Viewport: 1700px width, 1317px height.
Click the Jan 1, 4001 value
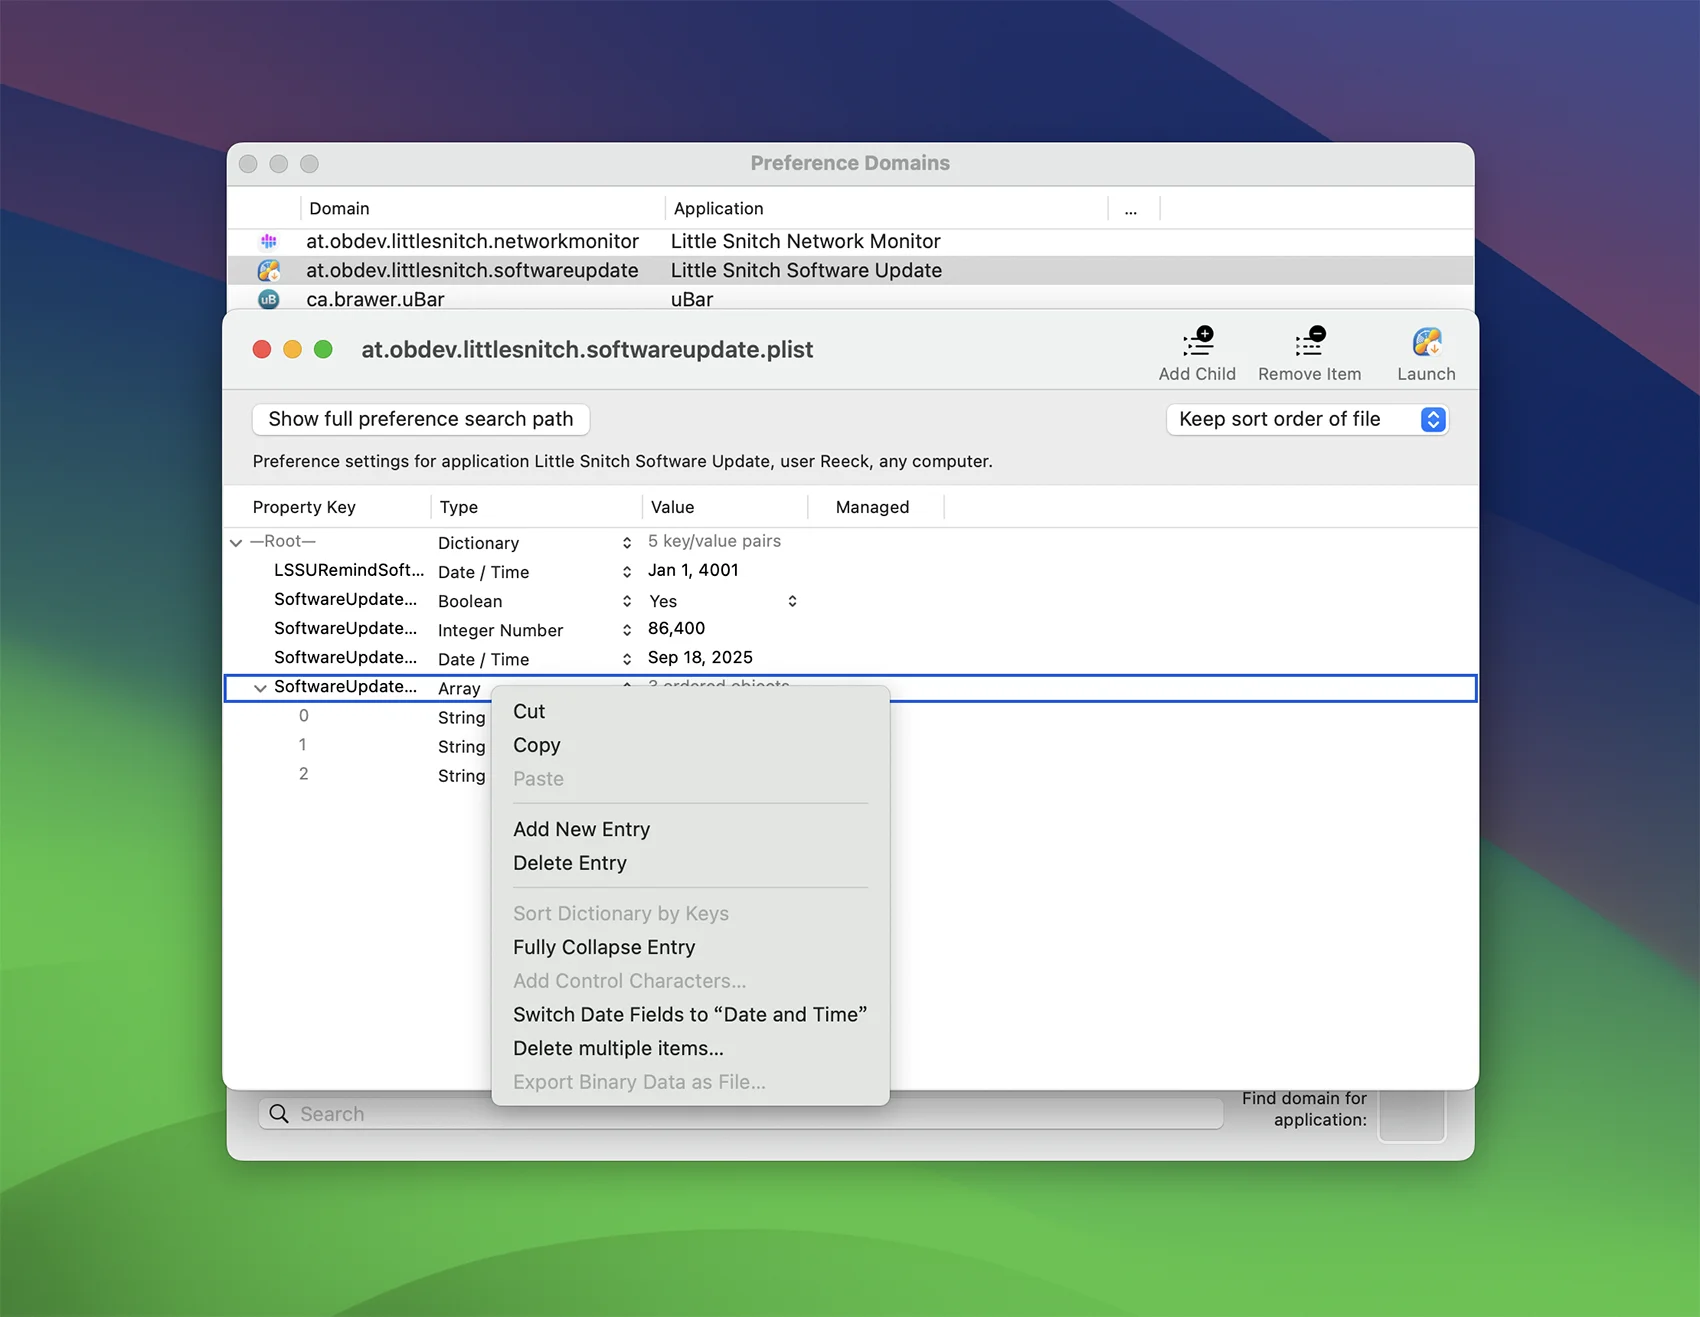(693, 570)
